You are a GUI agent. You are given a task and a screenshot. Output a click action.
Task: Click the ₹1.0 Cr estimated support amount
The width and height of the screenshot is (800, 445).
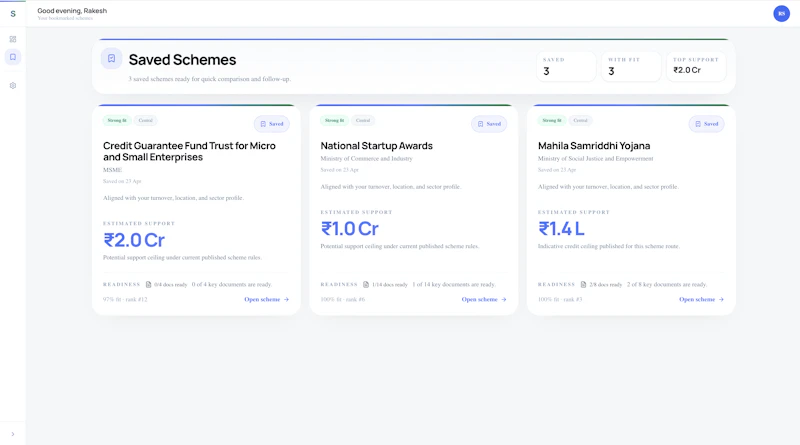click(x=349, y=229)
